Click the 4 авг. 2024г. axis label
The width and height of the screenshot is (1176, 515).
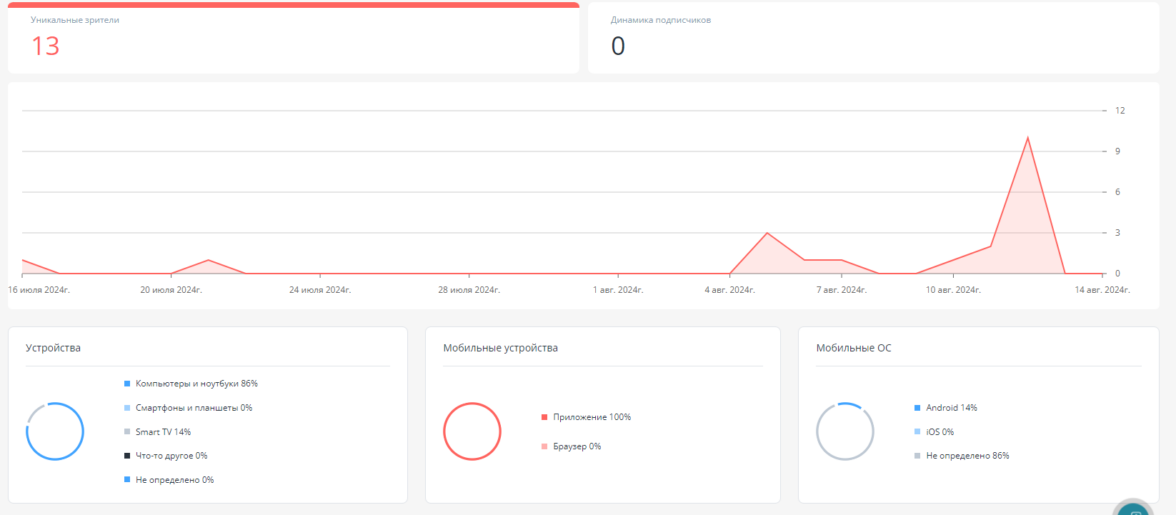729,290
